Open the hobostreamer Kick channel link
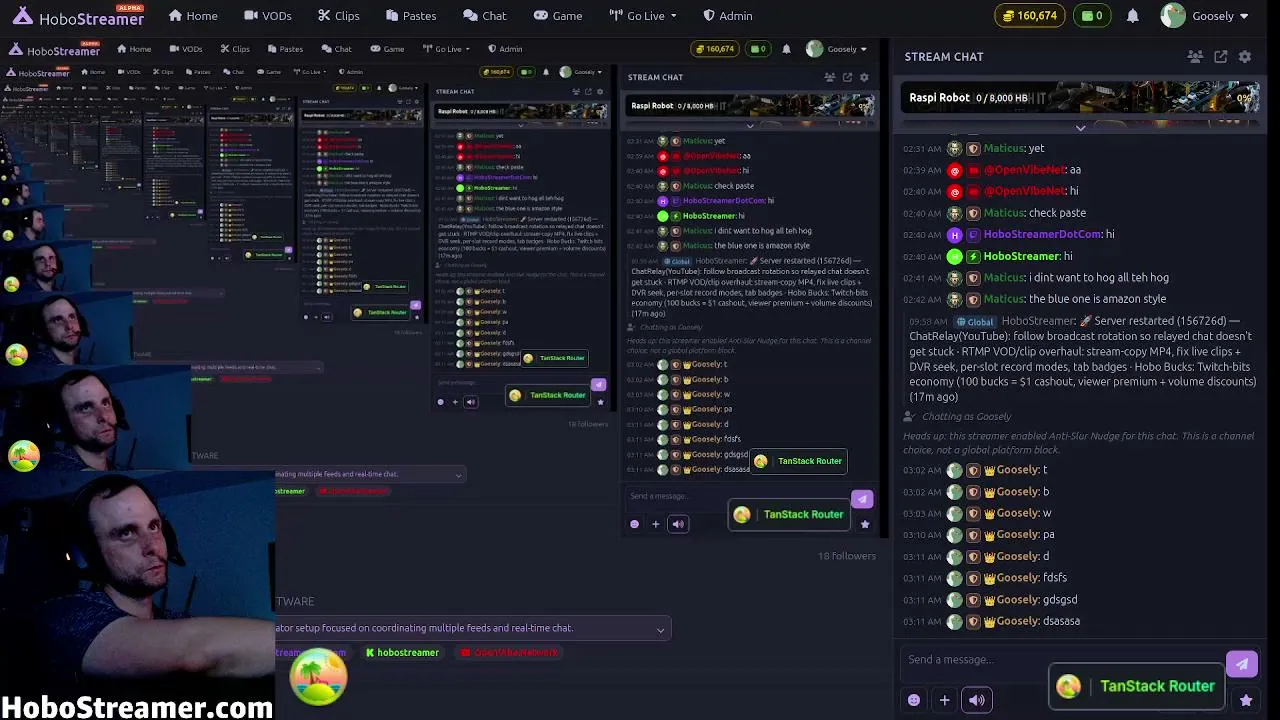1280x720 pixels. 402,653
